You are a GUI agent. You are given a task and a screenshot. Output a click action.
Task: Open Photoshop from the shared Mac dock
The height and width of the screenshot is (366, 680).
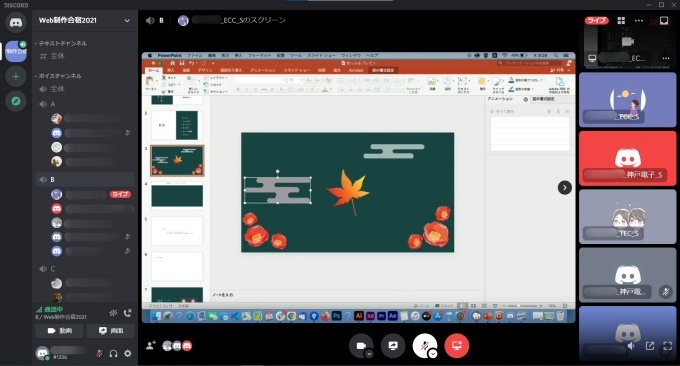coord(337,316)
